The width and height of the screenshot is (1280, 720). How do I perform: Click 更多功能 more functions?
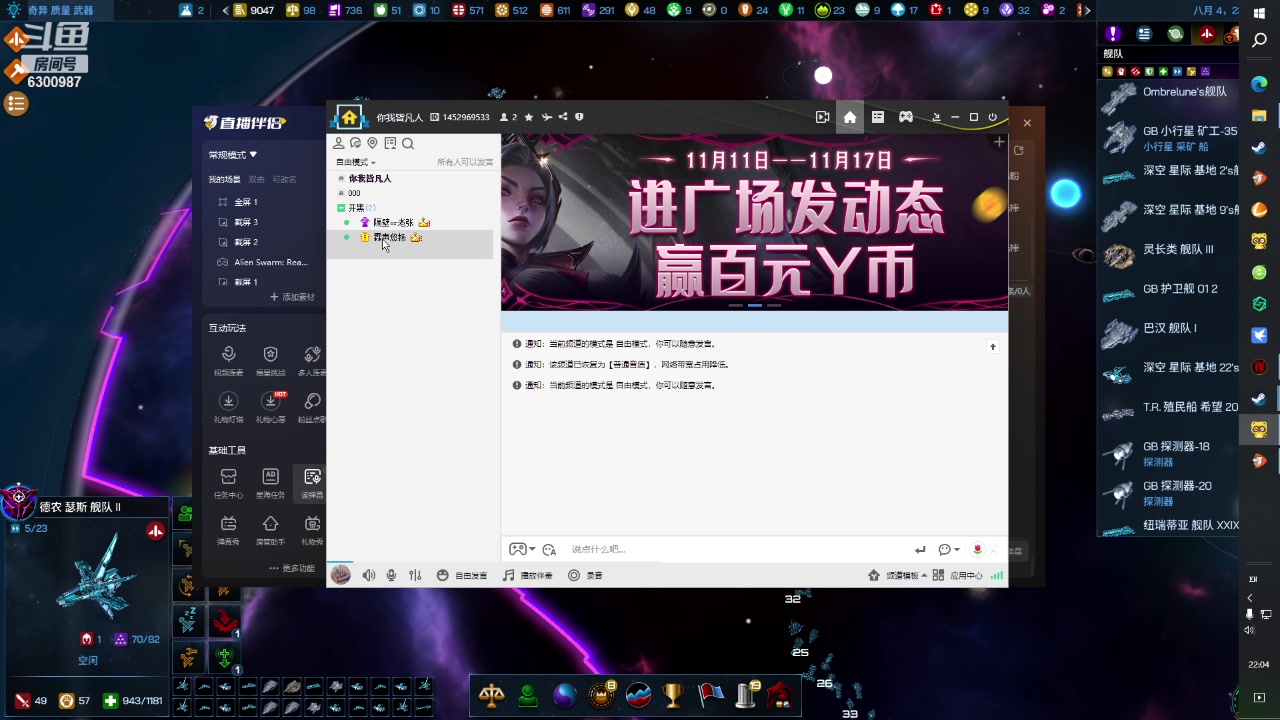pyautogui.click(x=292, y=568)
